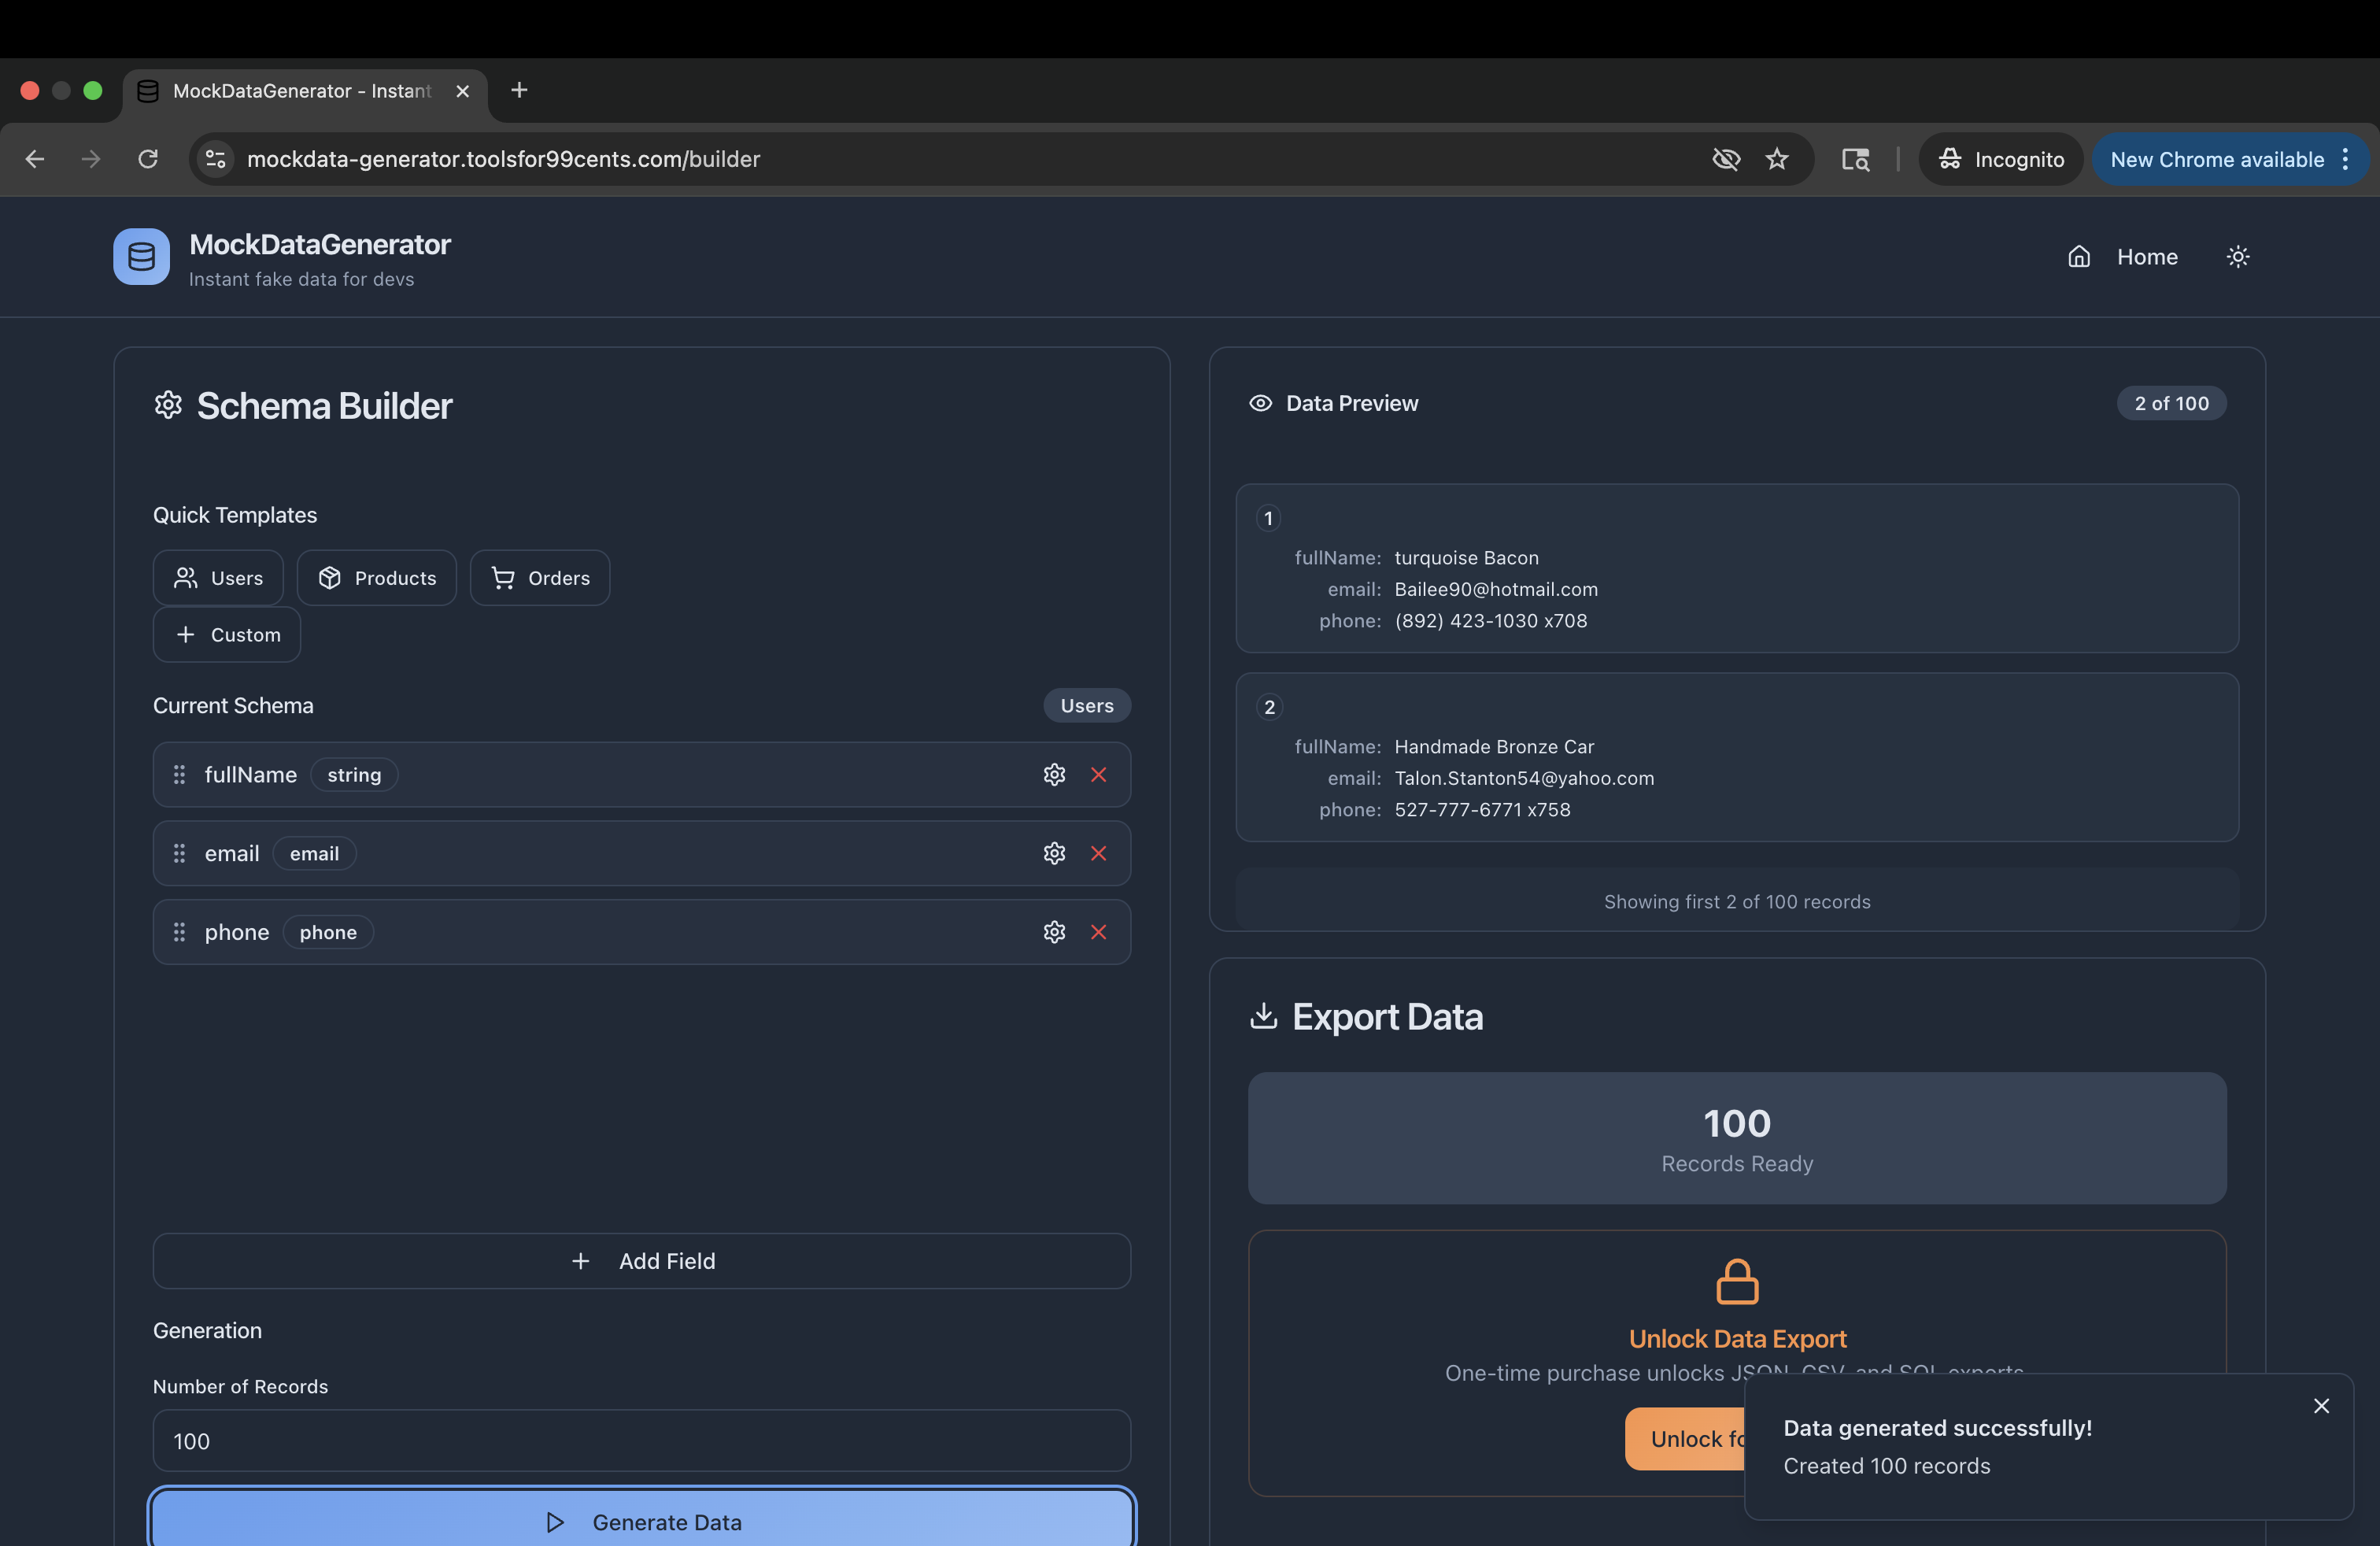2380x1546 pixels.
Task: Select the MockDataGenerator browser tab
Action: pos(305,91)
